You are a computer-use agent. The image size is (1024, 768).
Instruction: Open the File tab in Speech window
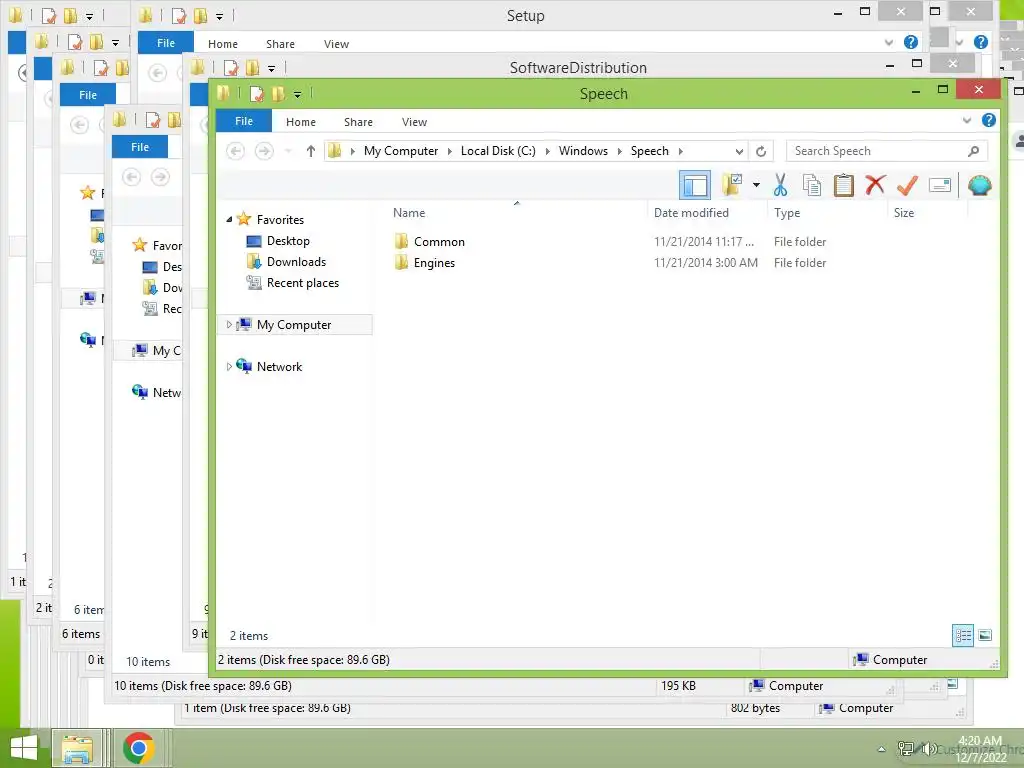(x=244, y=121)
